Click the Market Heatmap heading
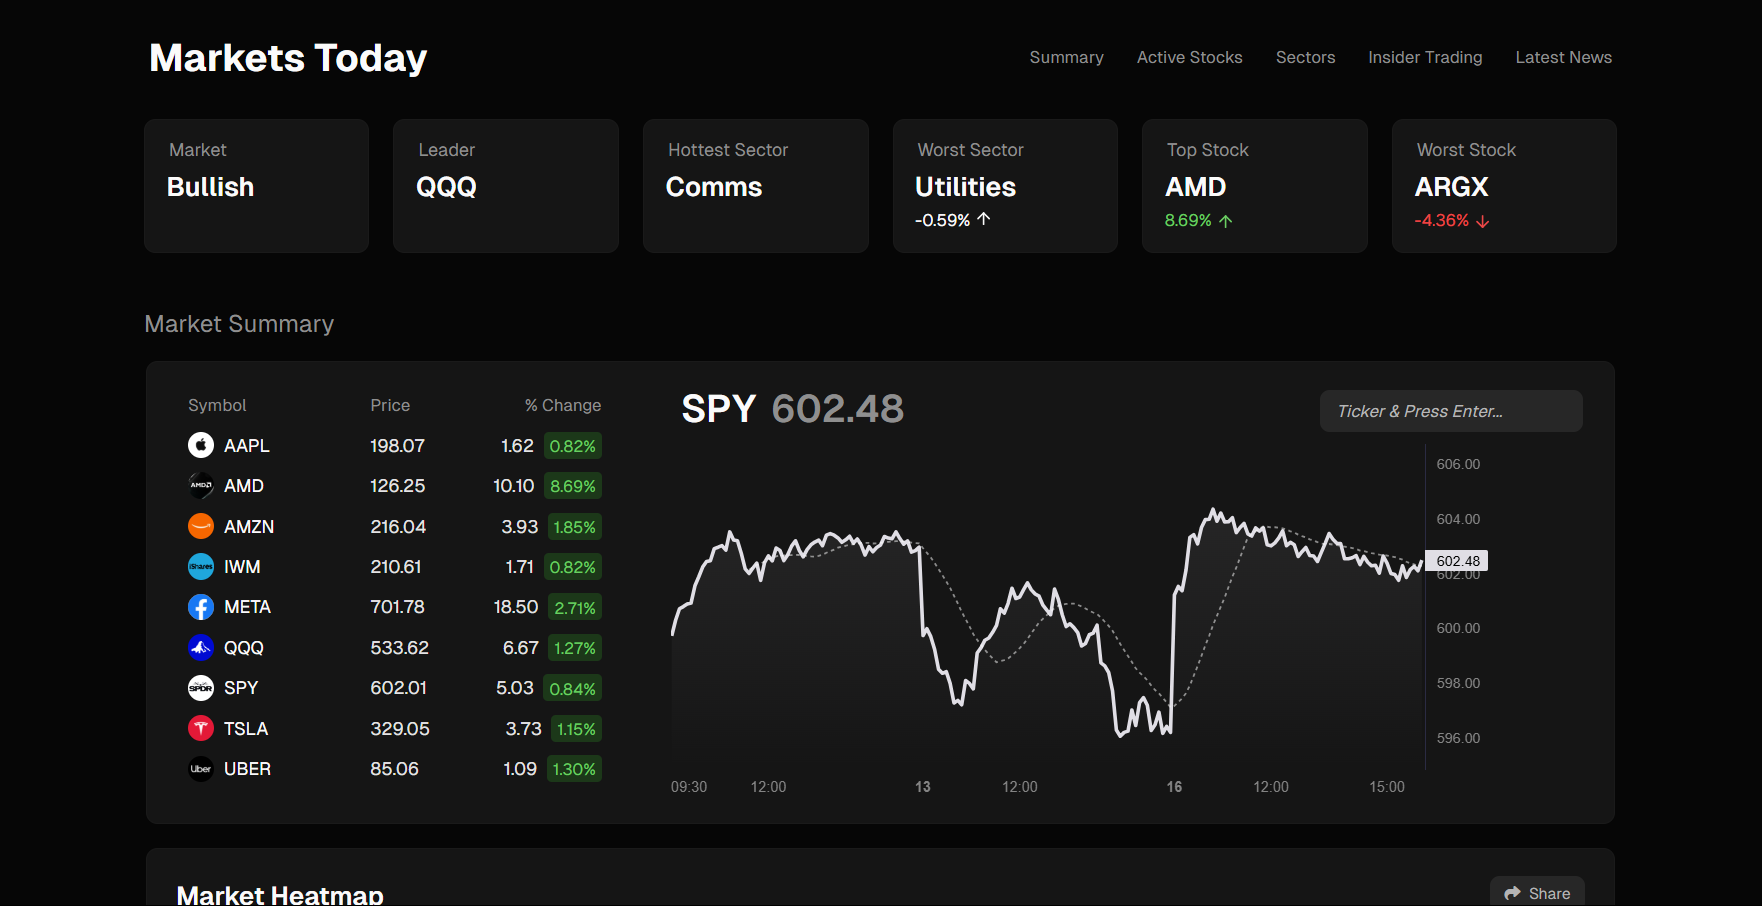 (x=280, y=895)
